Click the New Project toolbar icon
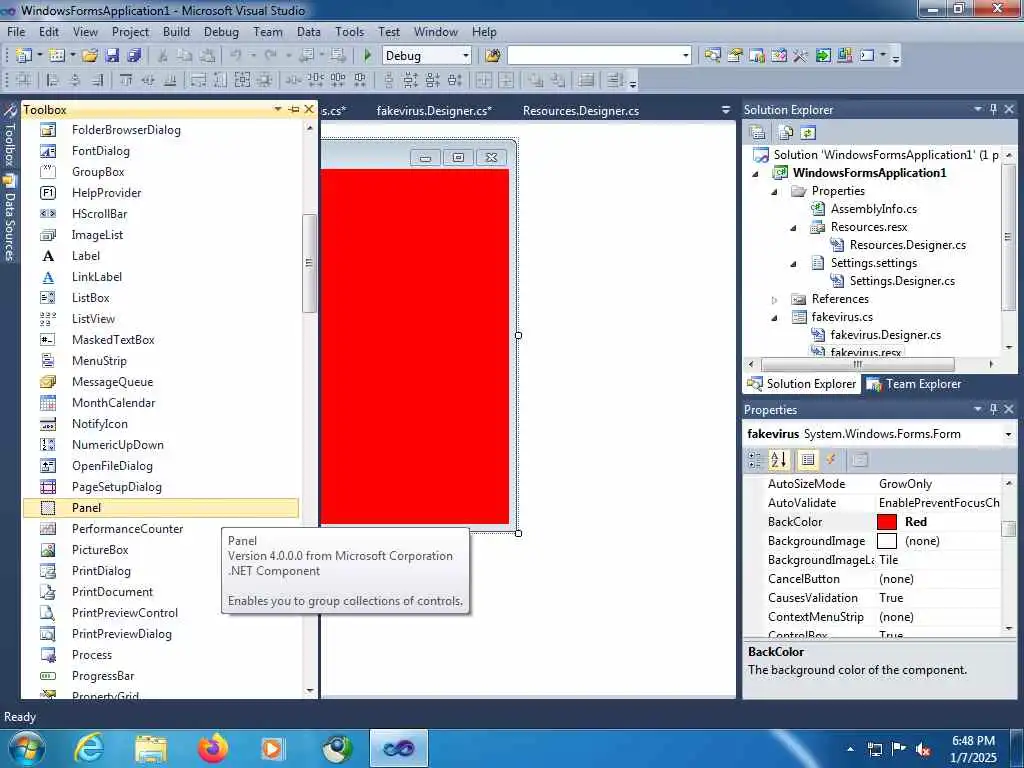The image size is (1024, 768). pos(24,56)
